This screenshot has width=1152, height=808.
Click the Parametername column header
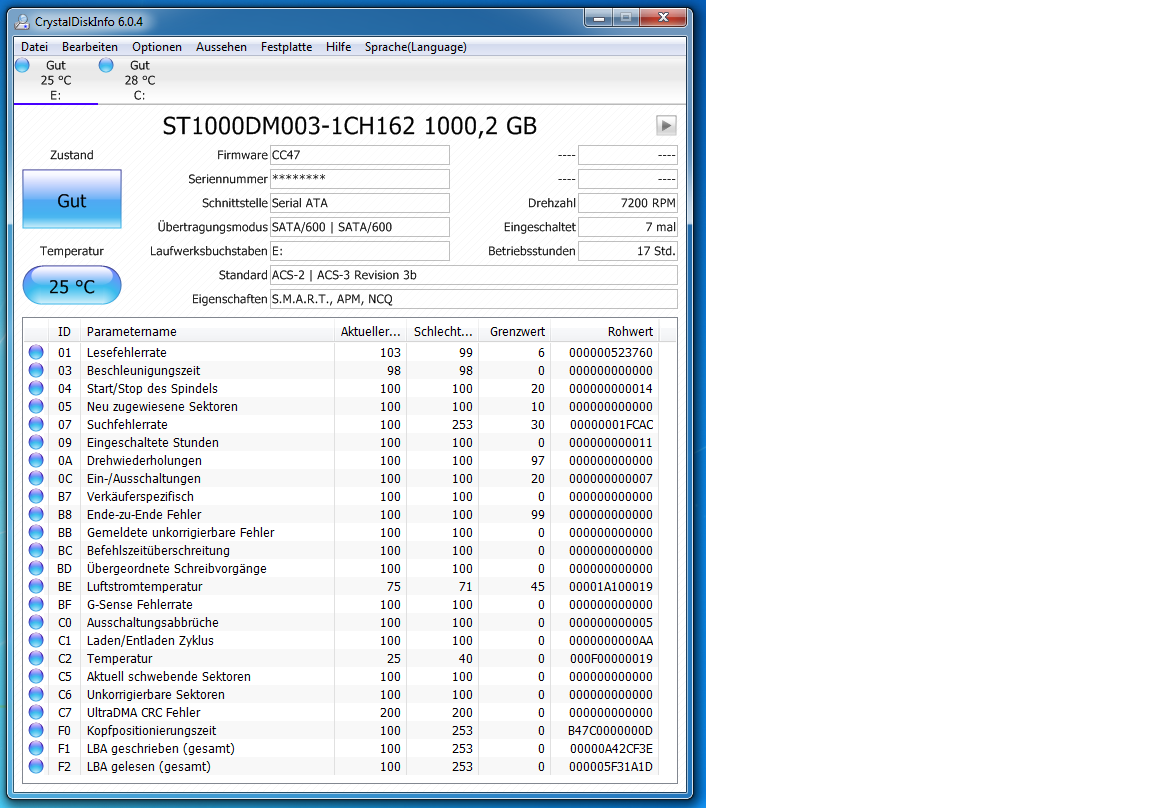207,331
